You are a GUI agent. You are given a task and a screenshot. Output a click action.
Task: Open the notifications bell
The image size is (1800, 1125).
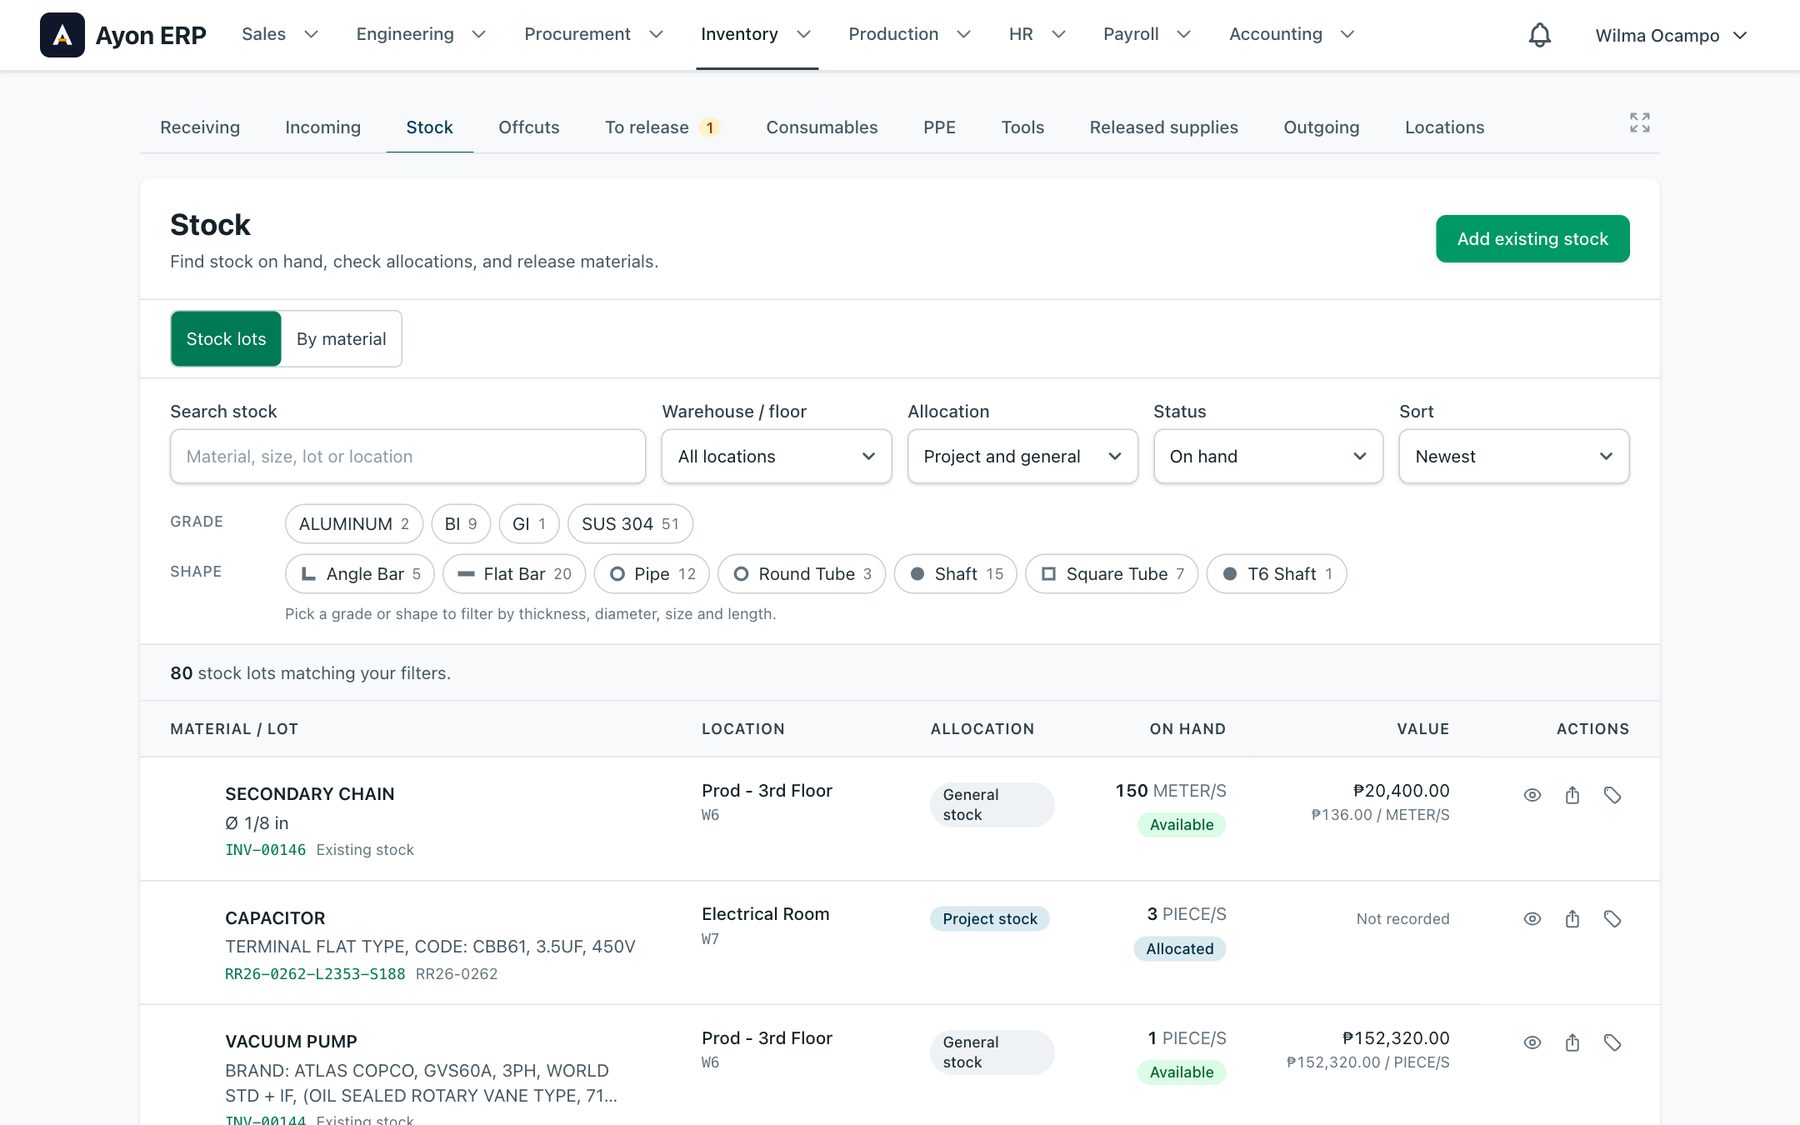[1540, 35]
